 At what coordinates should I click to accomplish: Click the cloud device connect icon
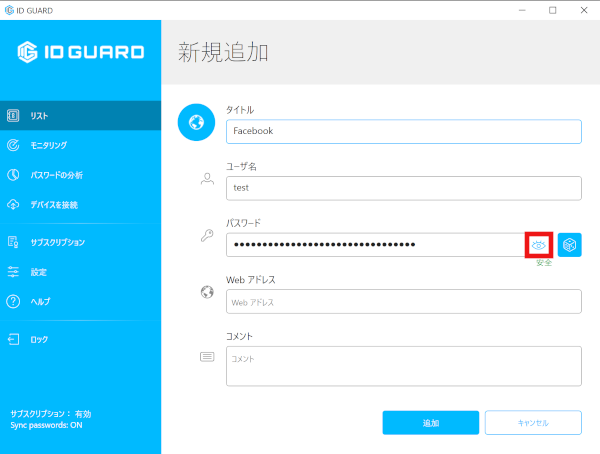tap(13, 204)
